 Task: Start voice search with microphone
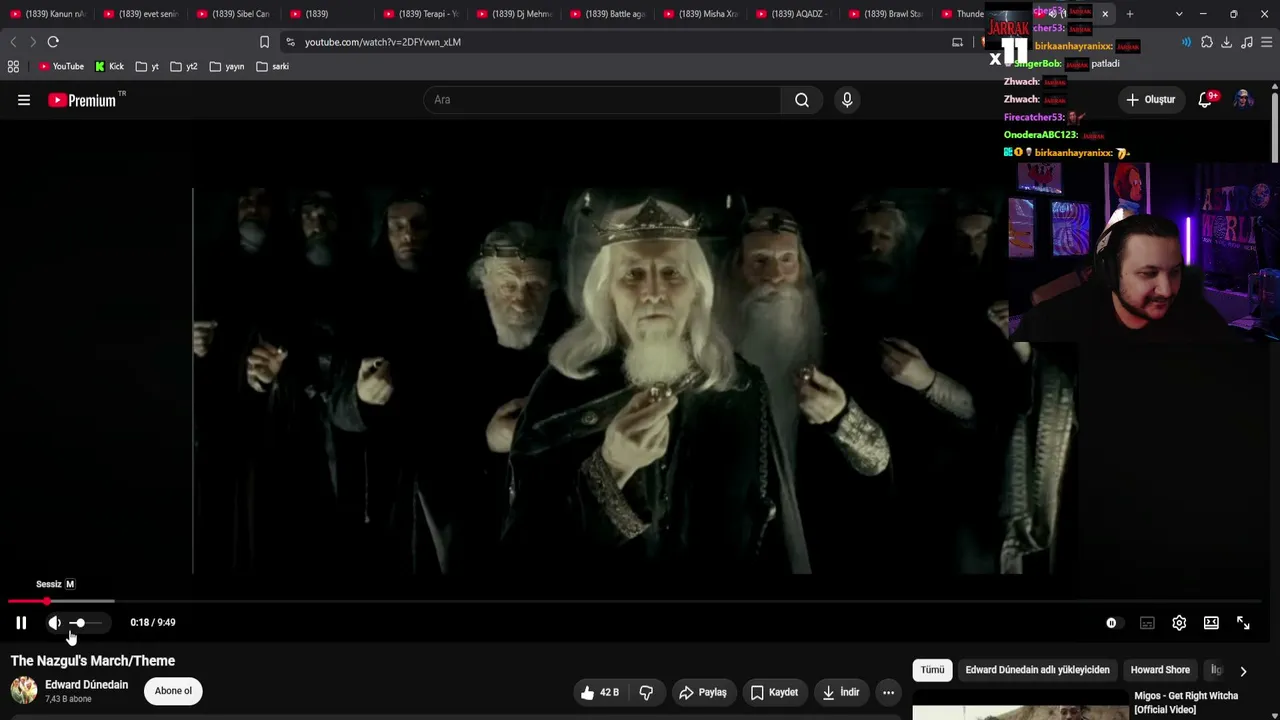tap(847, 100)
